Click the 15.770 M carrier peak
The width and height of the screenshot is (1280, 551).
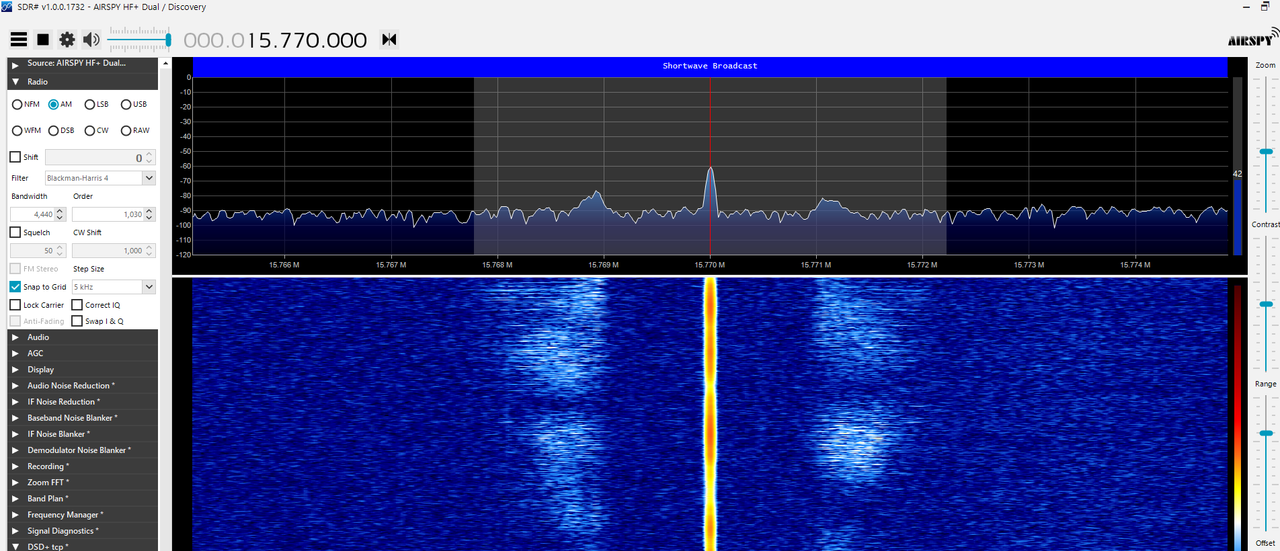tap(710, 168)
